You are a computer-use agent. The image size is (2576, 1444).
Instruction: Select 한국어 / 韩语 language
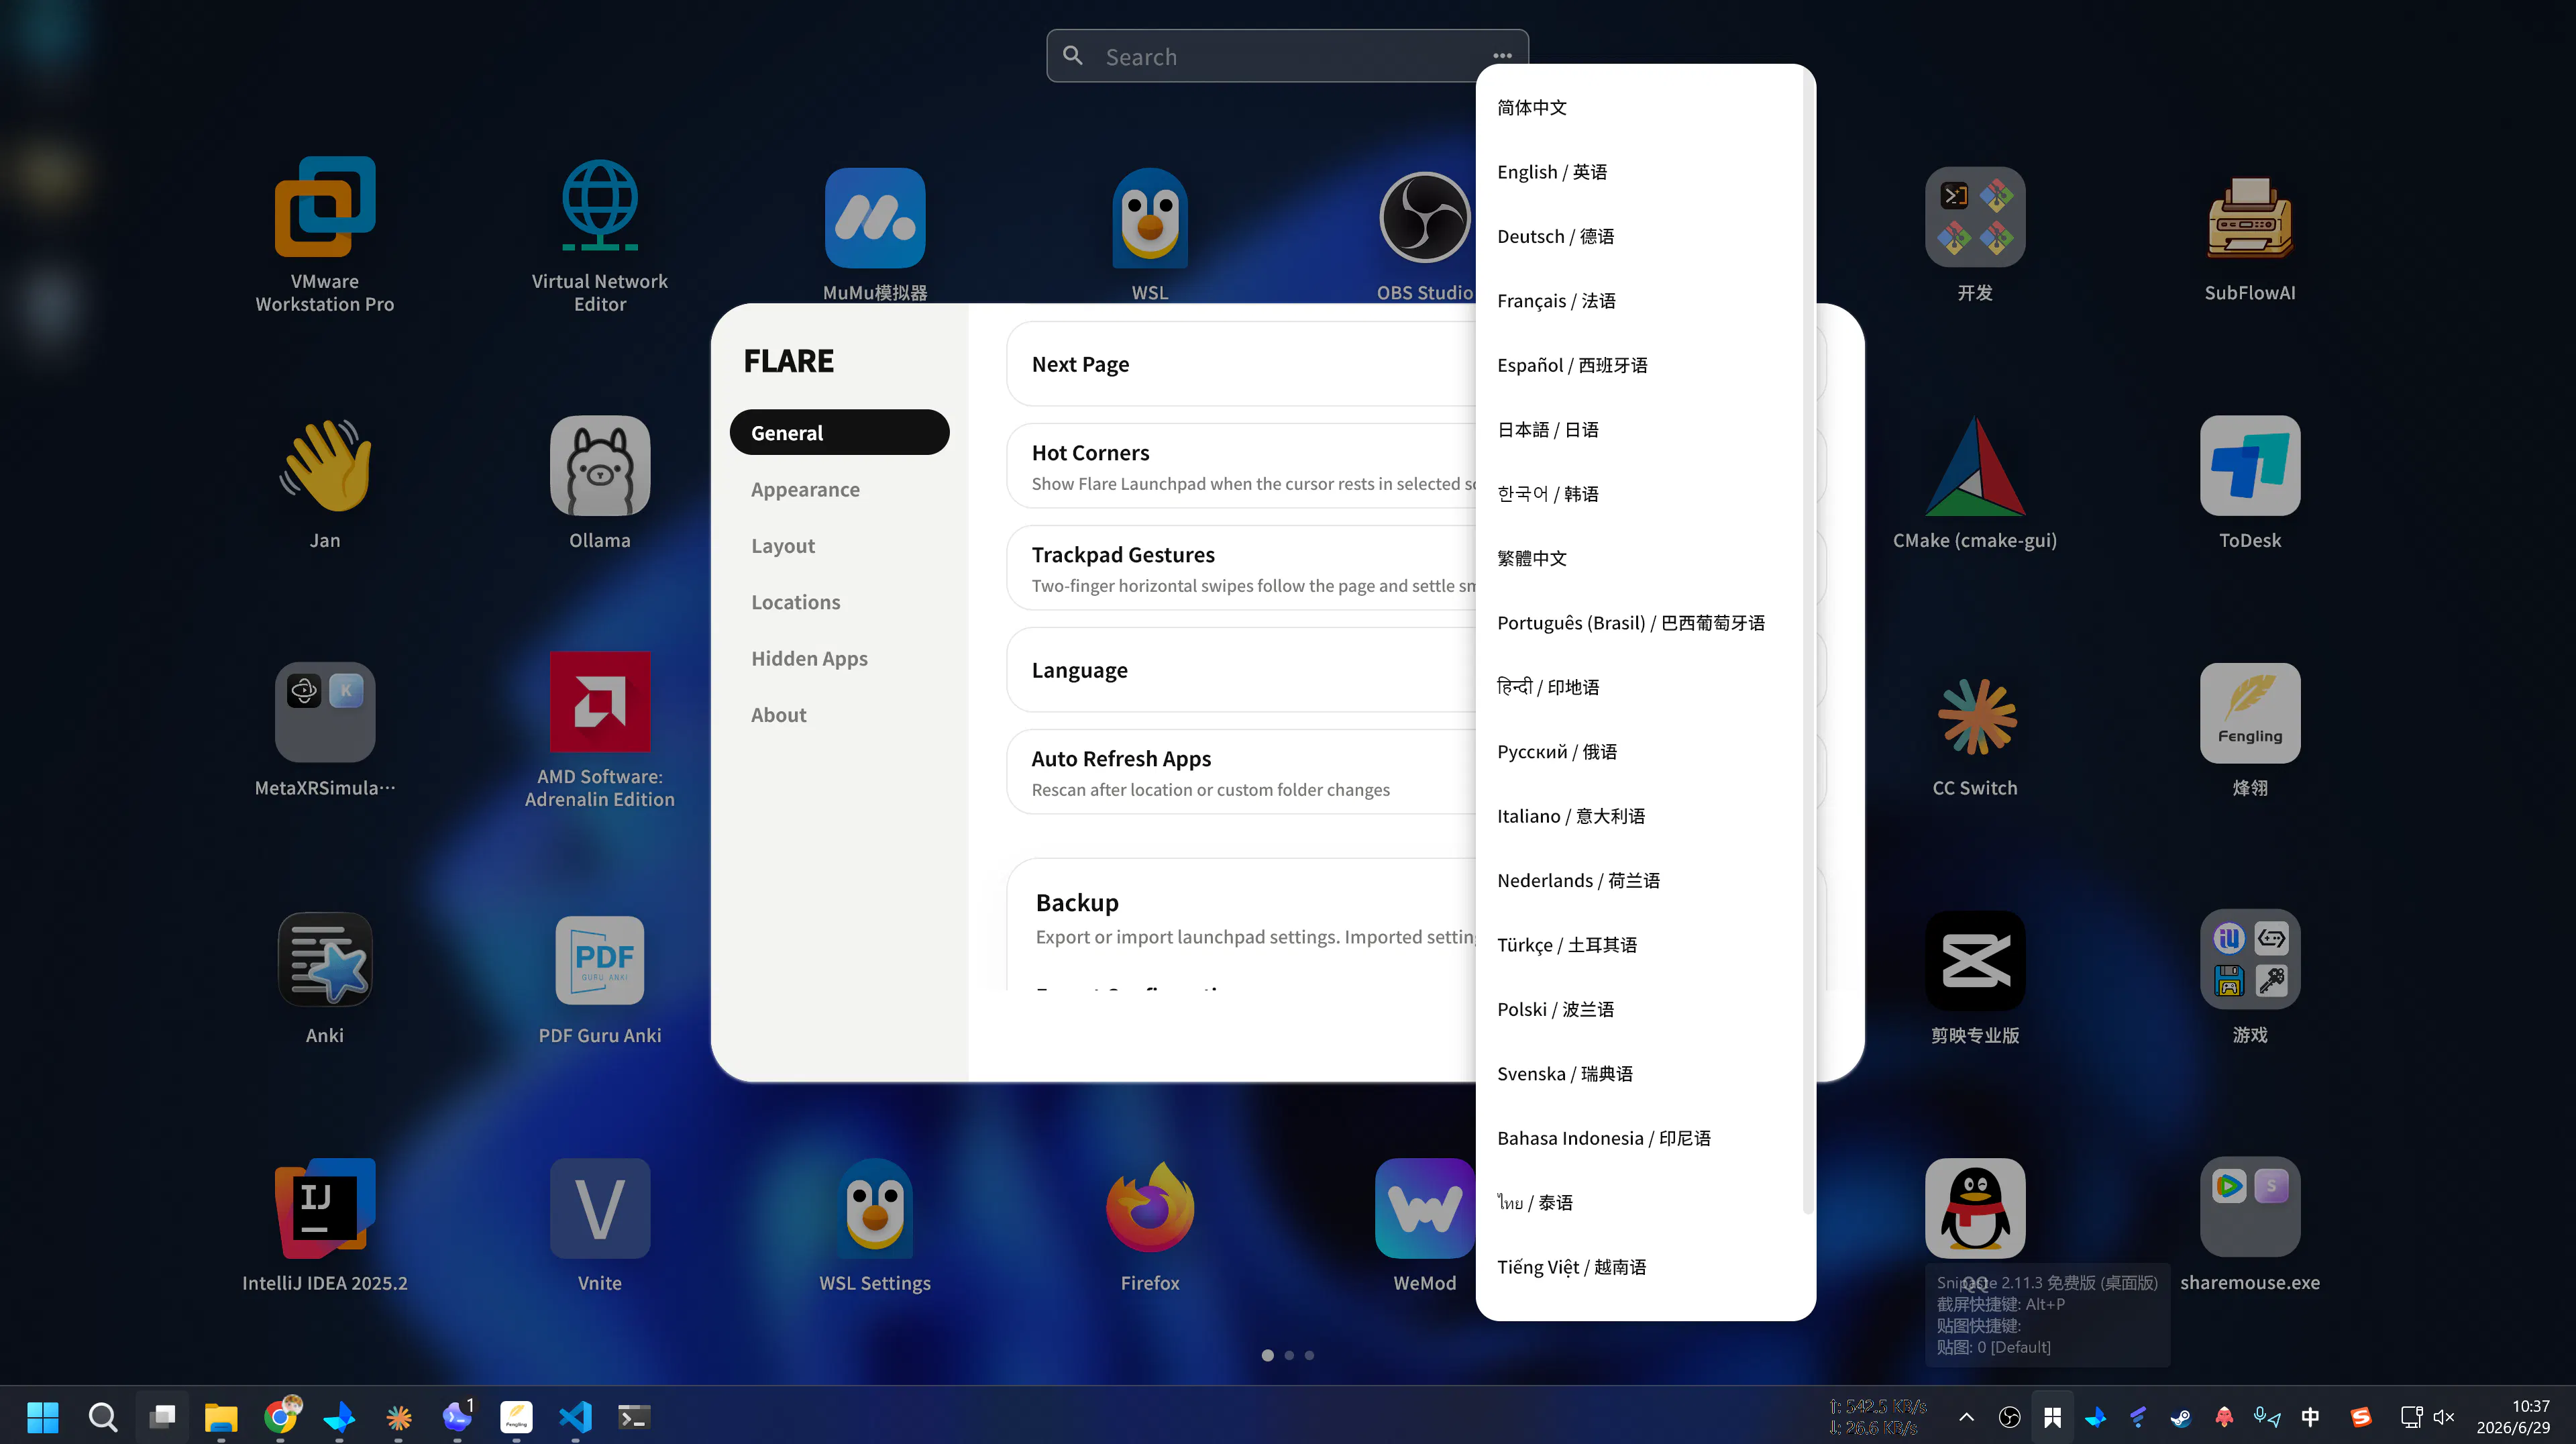pyautogui.click(x=1640, y=494)
